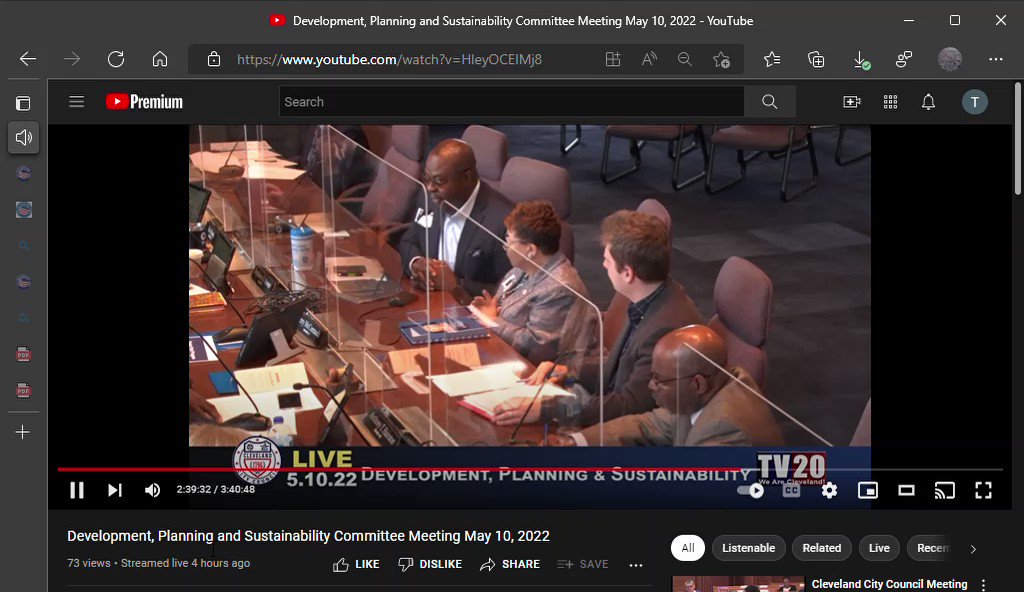The width and height of the screenshot is (1024, 592).
Task: Select the Related filter chip
Action: (x=822, y=548)
